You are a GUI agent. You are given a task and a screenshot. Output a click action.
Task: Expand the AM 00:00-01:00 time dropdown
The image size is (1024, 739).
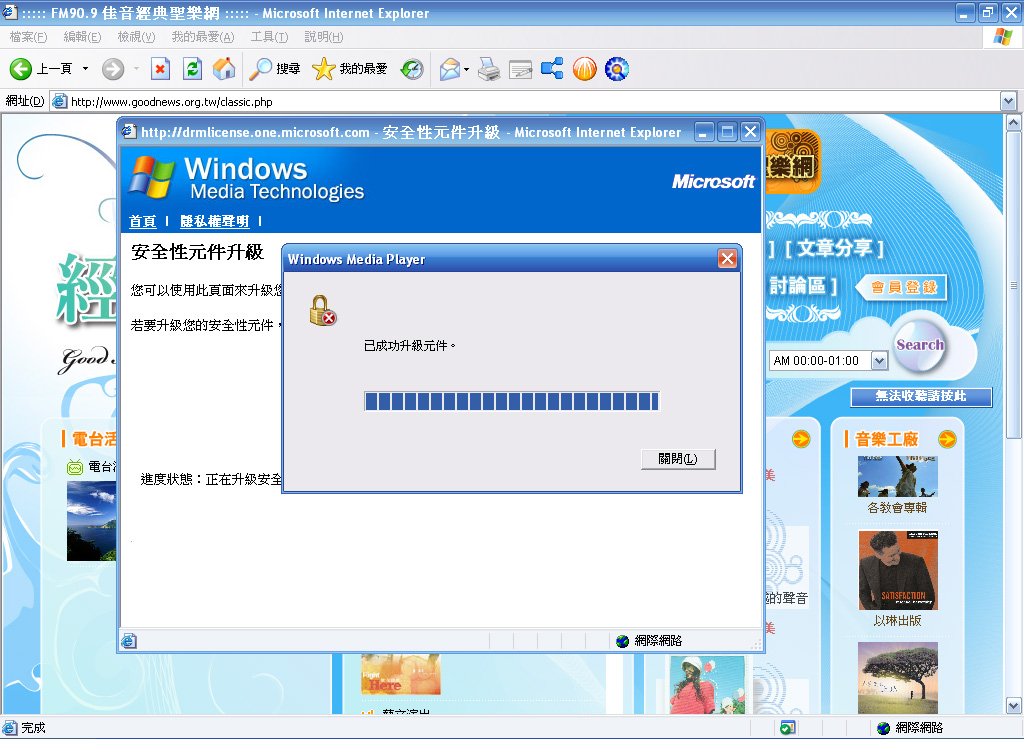[880, 360]
